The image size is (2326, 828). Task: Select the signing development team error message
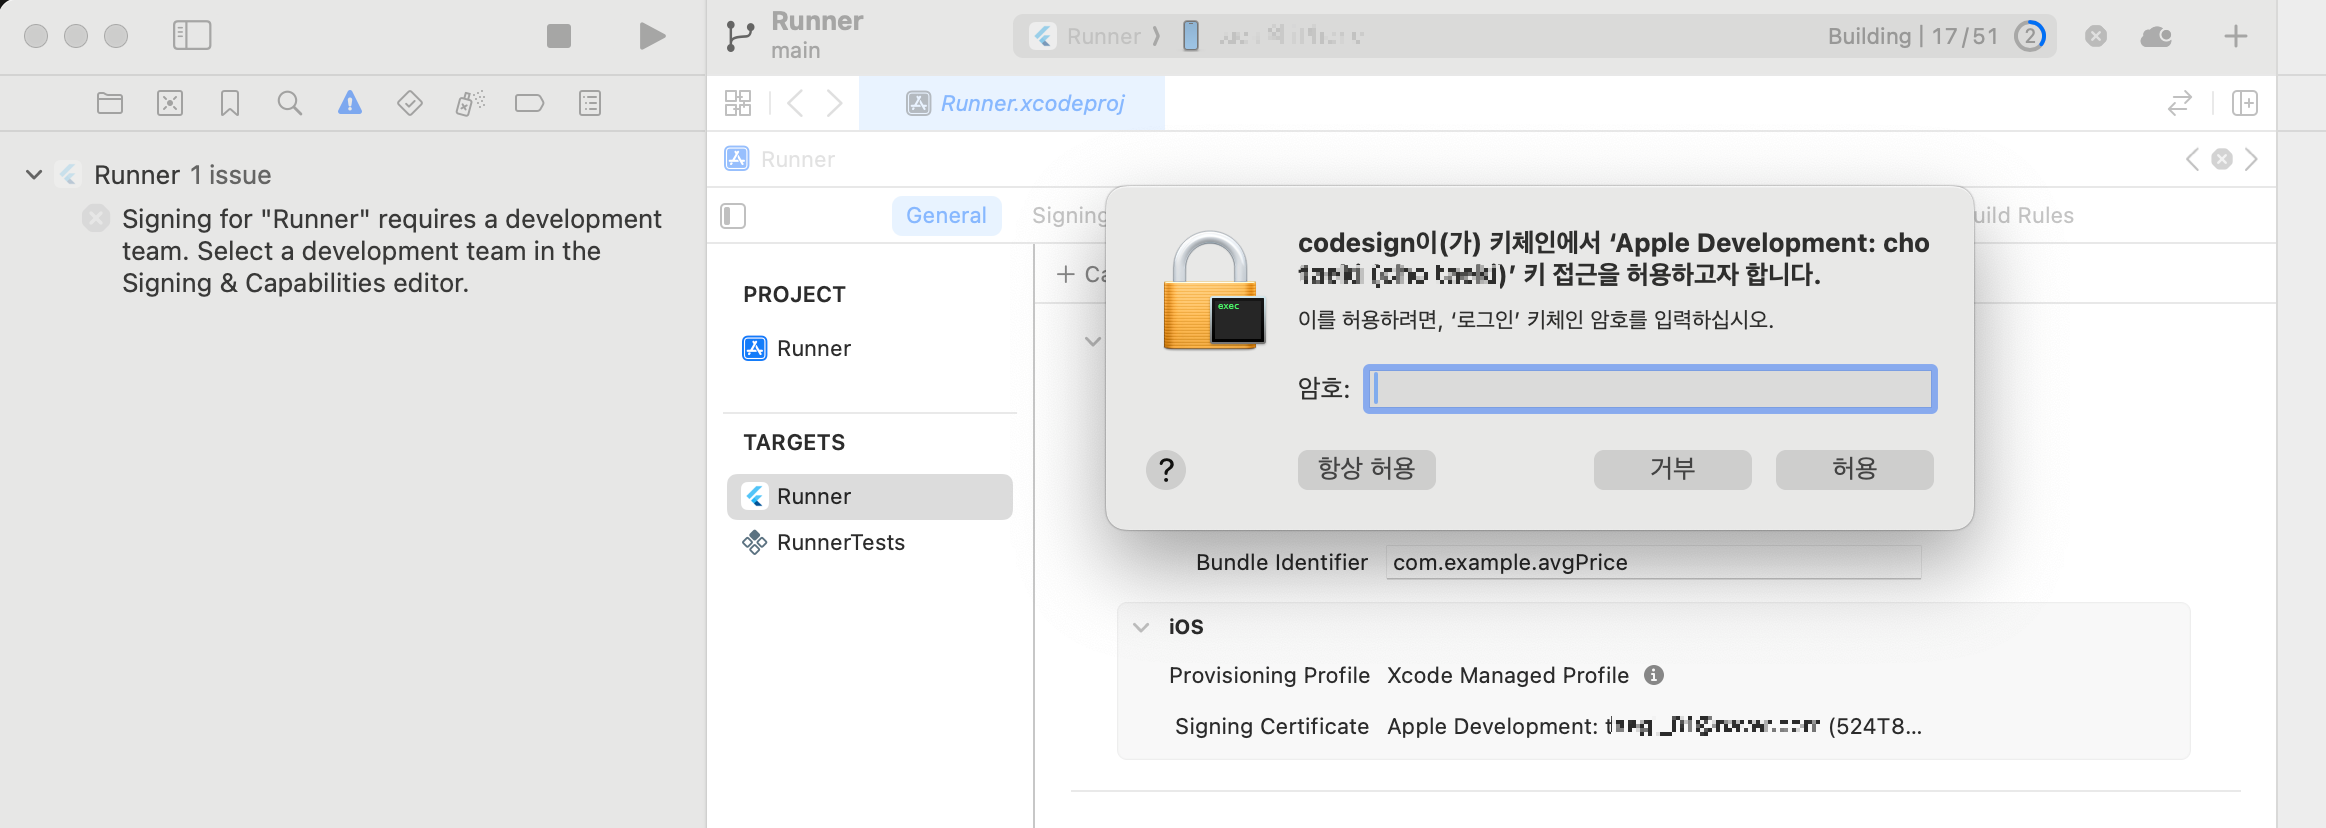click(392, 251)
